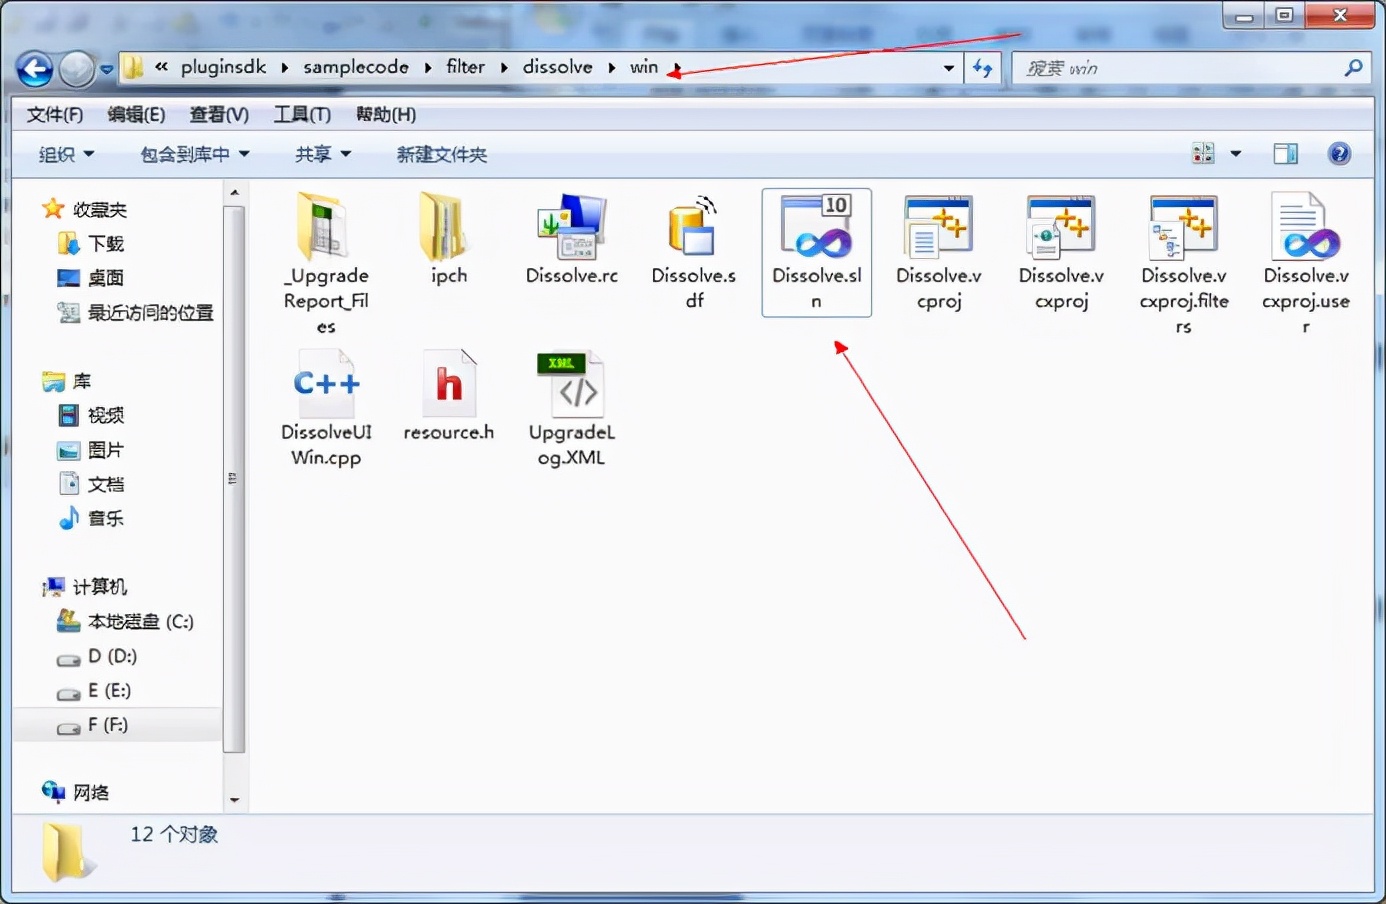The height and width of the screenshot is (904, 1386).
Task: Open the D (D:) drive
Action: (x=112, y=656)
